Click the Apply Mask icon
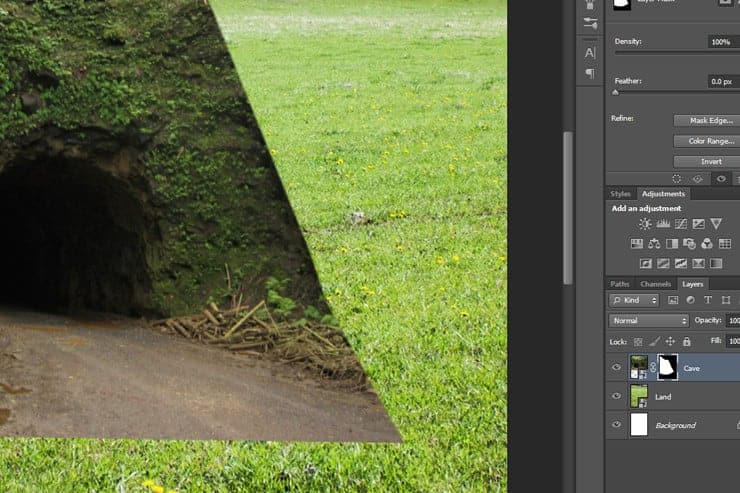Screen dimensions: 740x493 pos(698,179)
